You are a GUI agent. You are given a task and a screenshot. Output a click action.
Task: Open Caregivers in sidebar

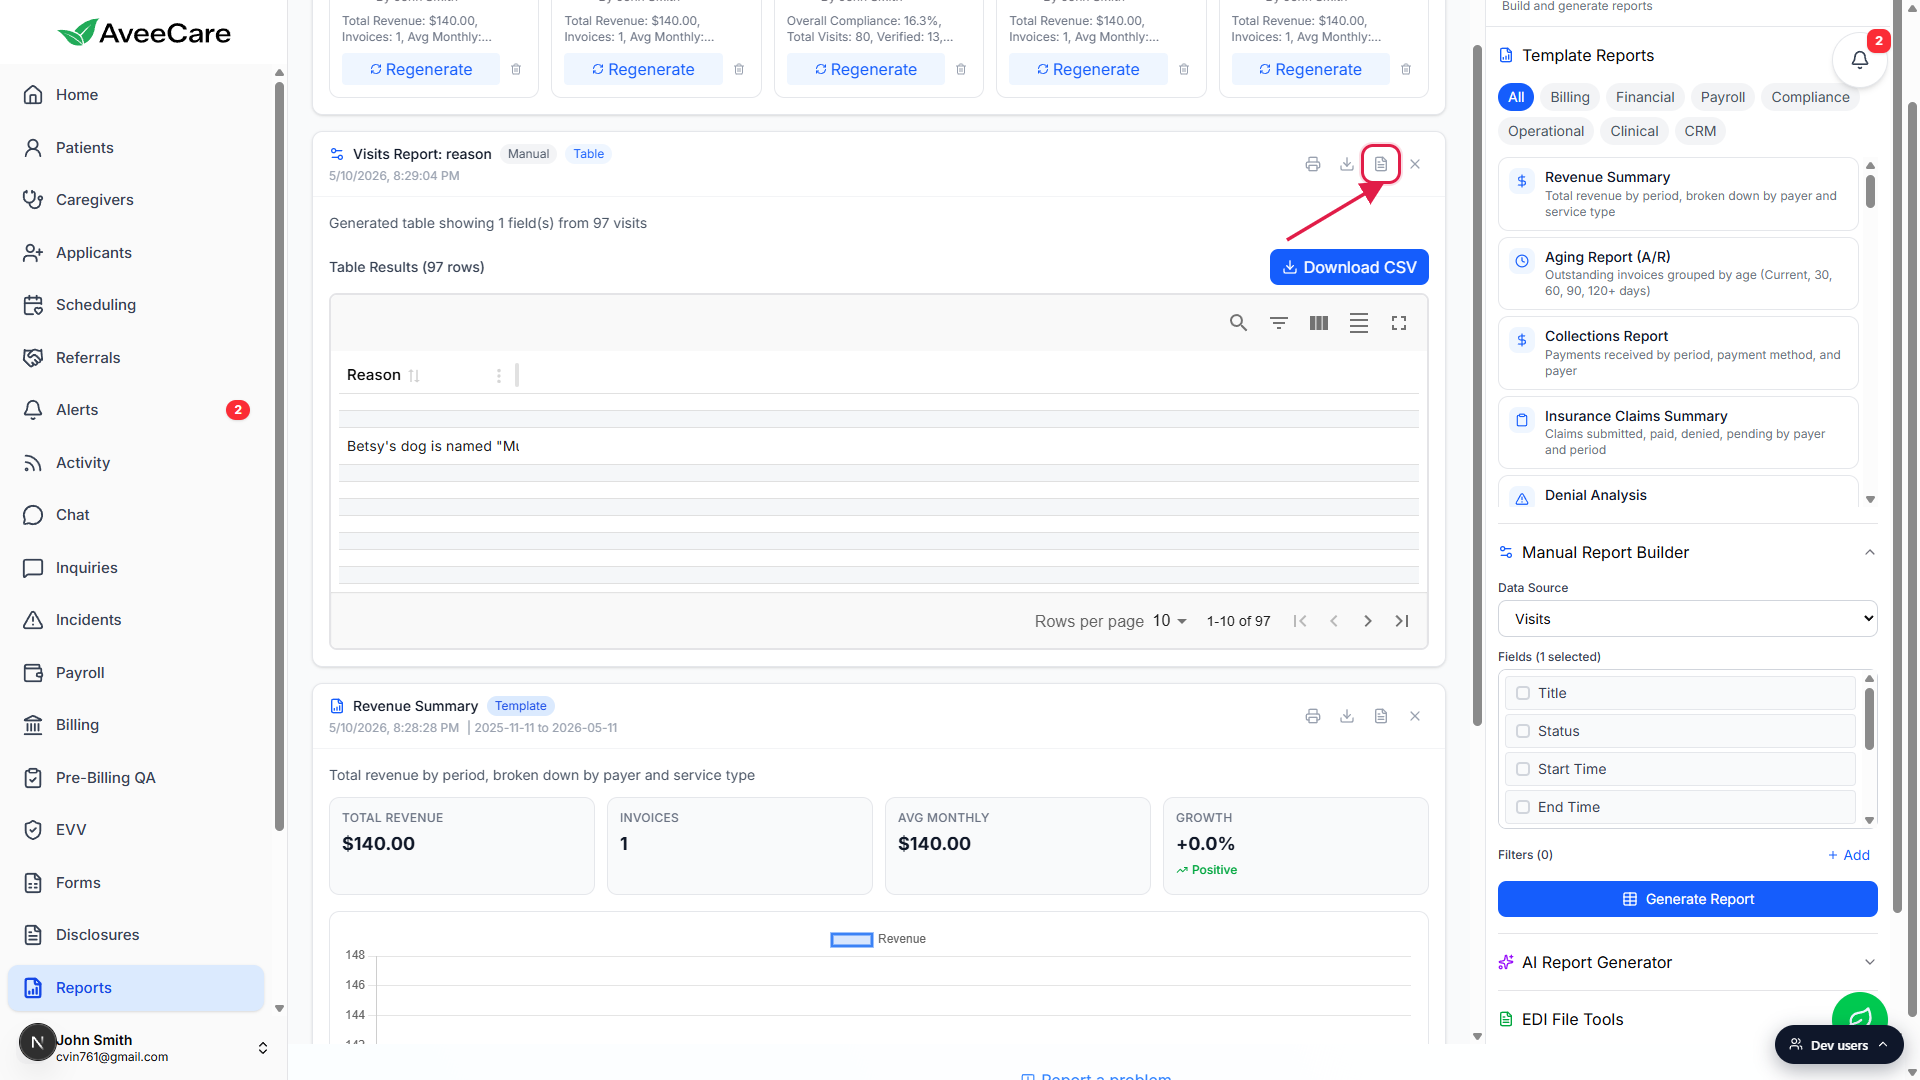point(136,200)
